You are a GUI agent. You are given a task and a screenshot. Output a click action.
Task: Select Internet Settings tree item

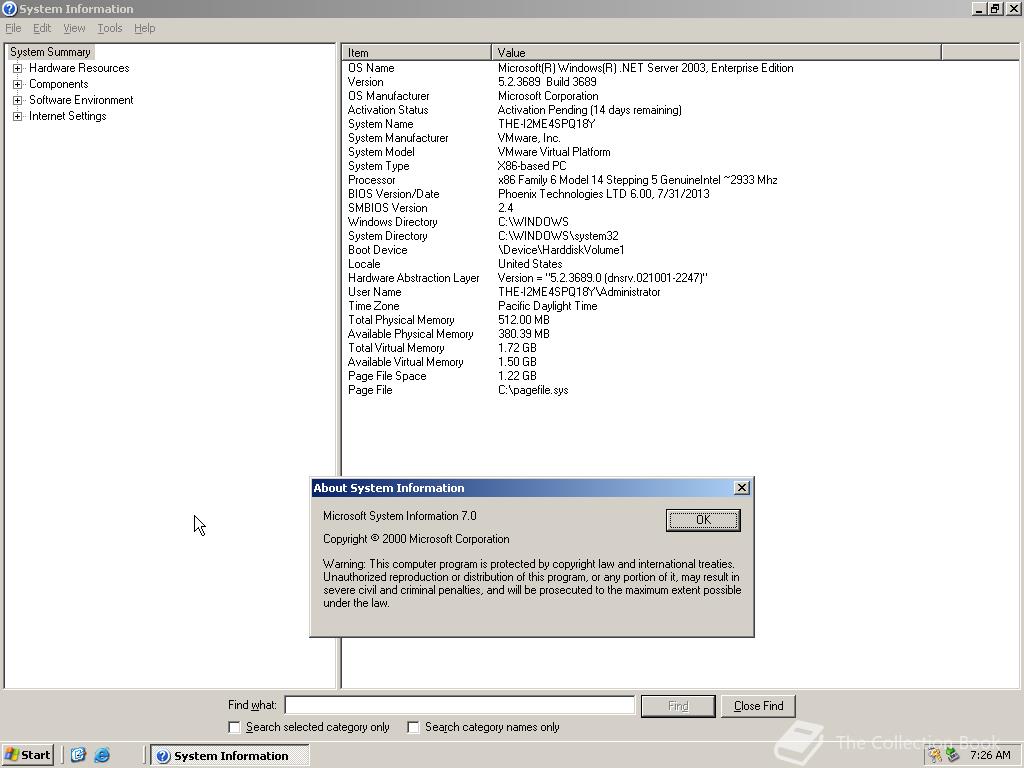coord(67,116)
